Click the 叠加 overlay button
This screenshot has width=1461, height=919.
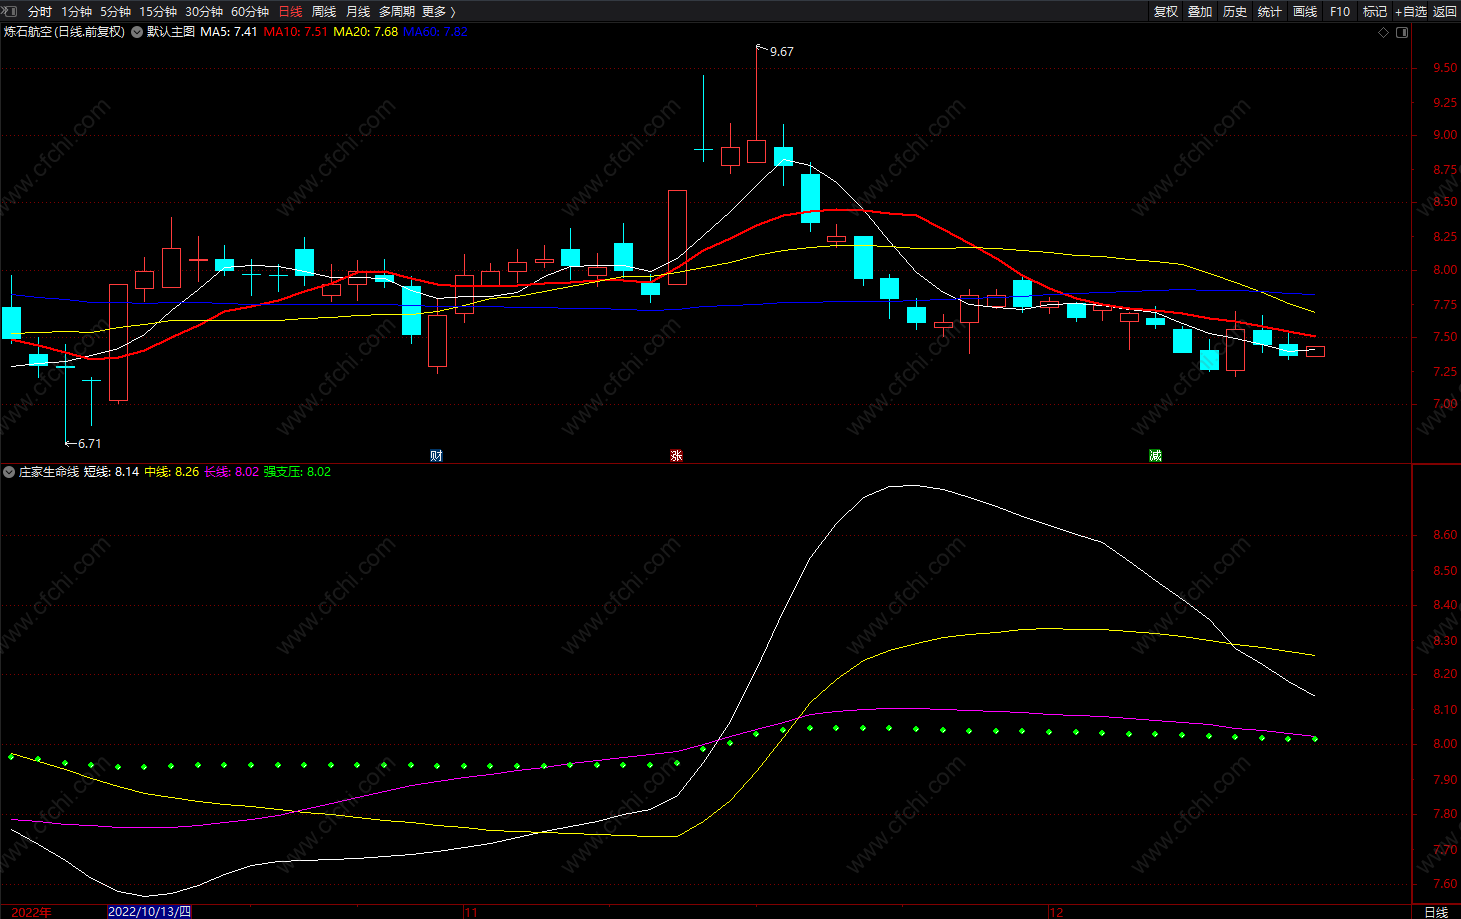(x=1200, y=11)
